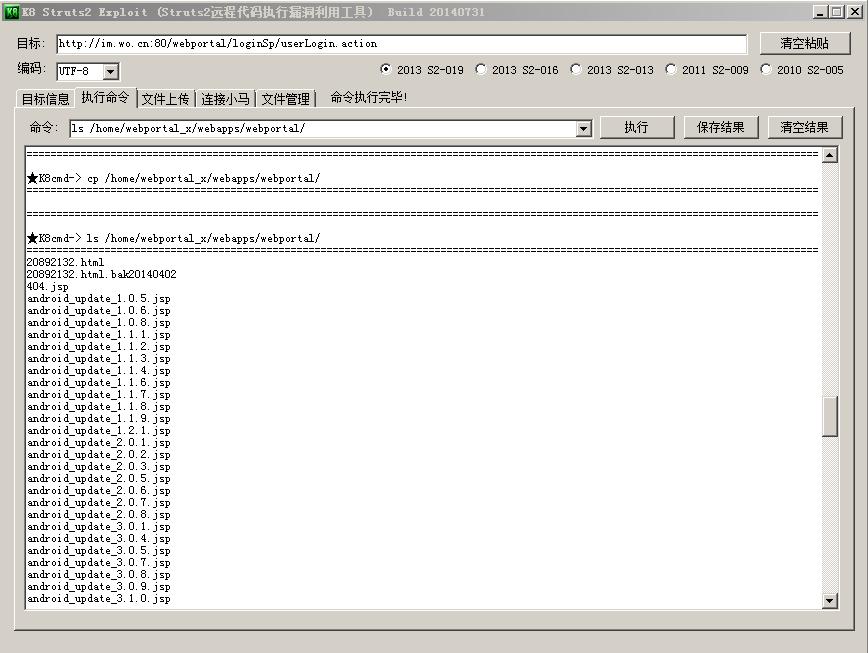Click the 清空结果 button
Image resolution: width=868 pixels, height=653 pixels.
[804, 127]
